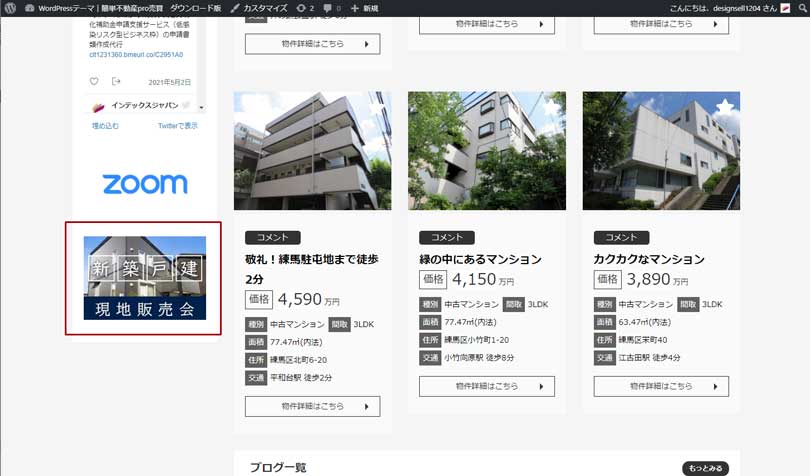Click the user avatar in admin bar

pyautogui.click(x=785, y=8)
